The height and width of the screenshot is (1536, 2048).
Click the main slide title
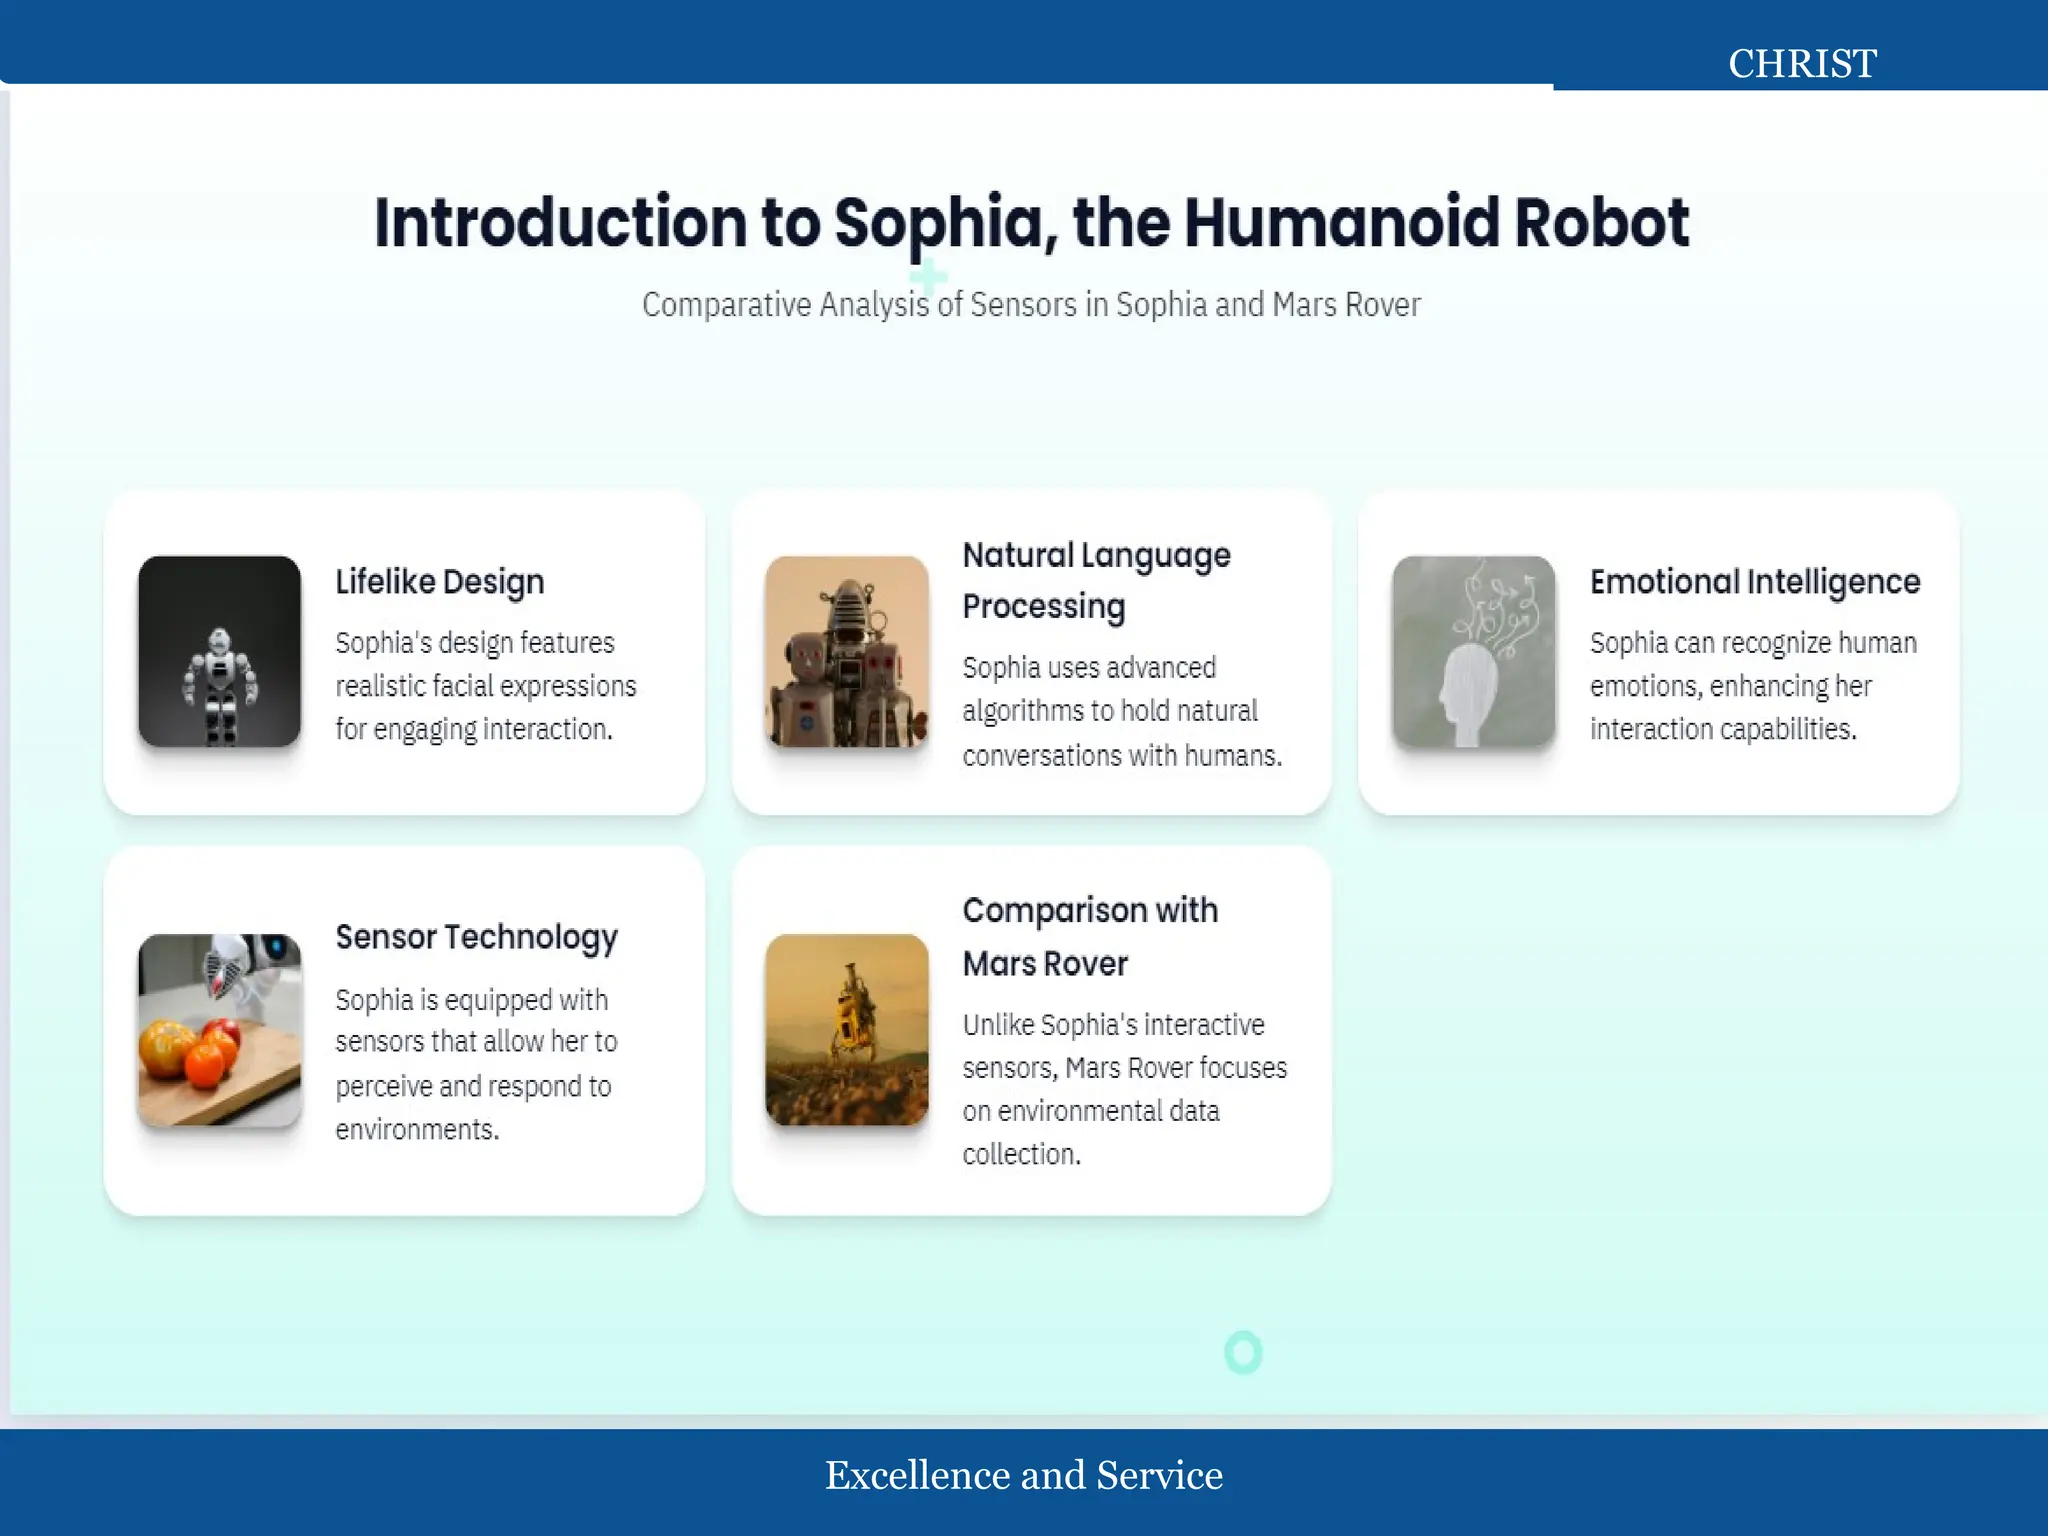(x=1031, y=222)
